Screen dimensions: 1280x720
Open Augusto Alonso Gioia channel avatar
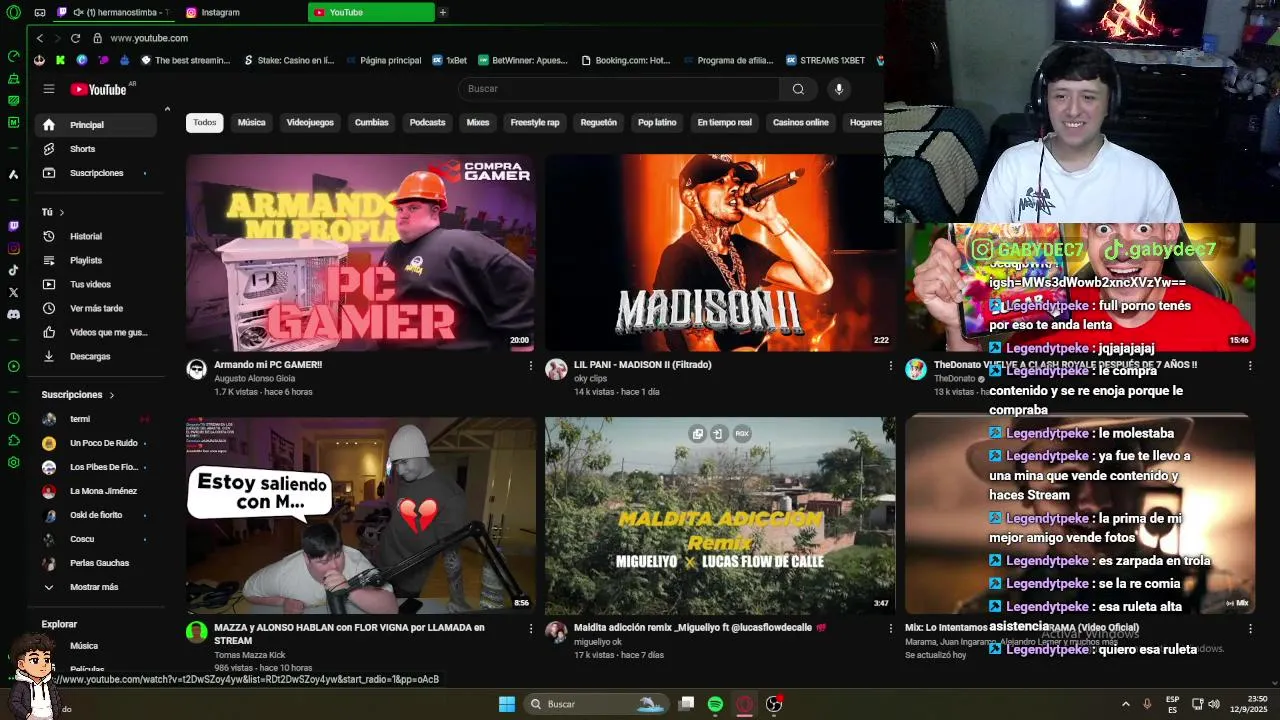197,370
